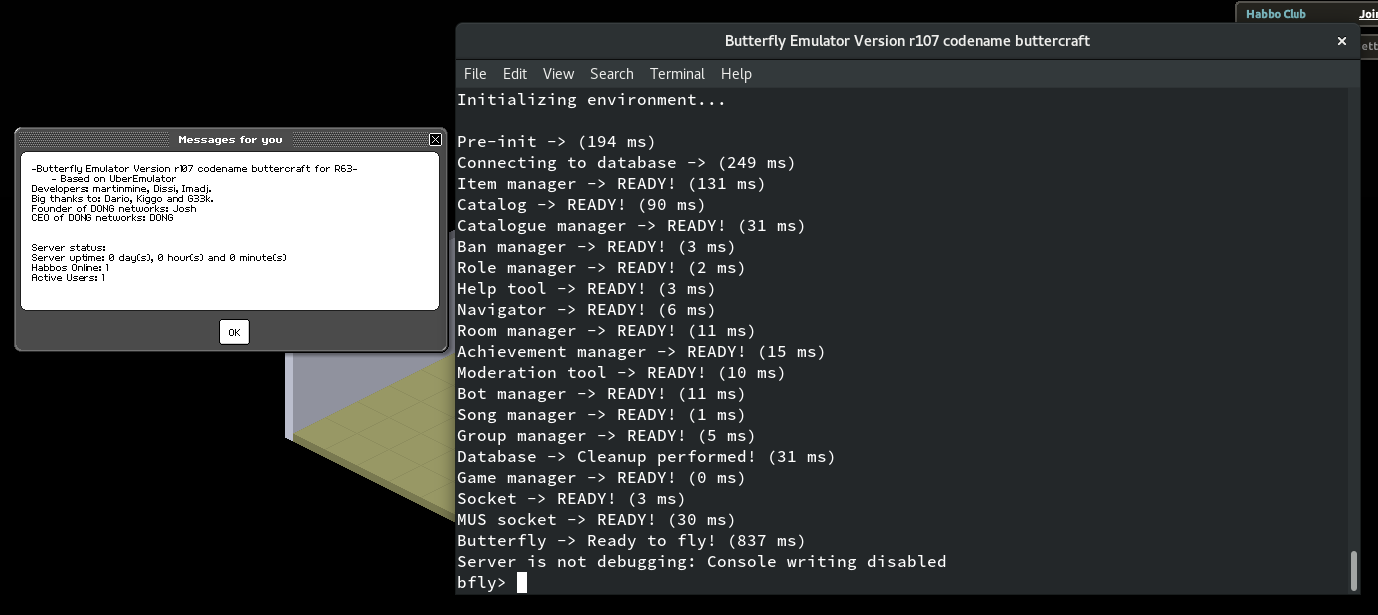Click the 'Big thanks to: Dario' line

click(122, 199)
